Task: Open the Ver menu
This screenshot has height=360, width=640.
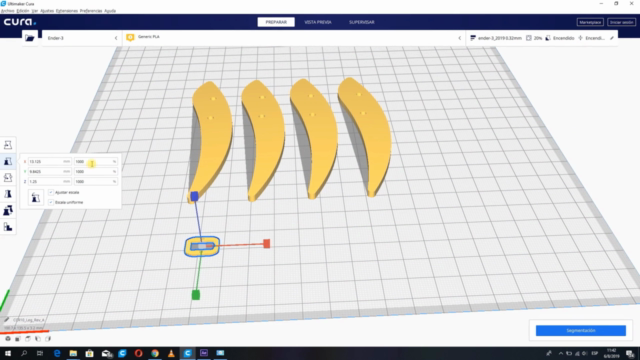Action: [x=35, y=11]
